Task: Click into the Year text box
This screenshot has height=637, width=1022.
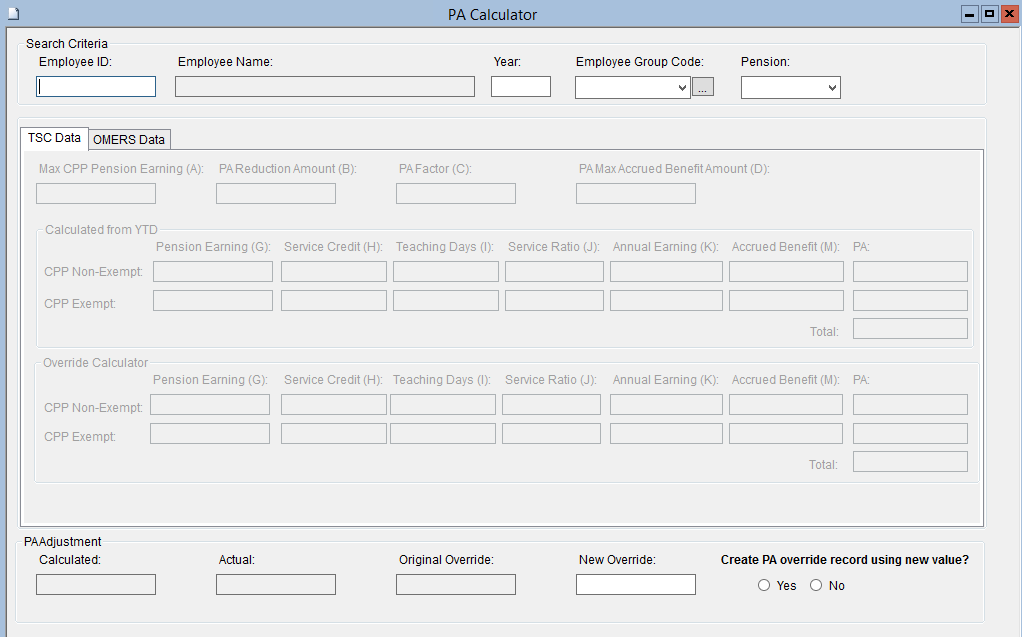Action: pos(520,87)
